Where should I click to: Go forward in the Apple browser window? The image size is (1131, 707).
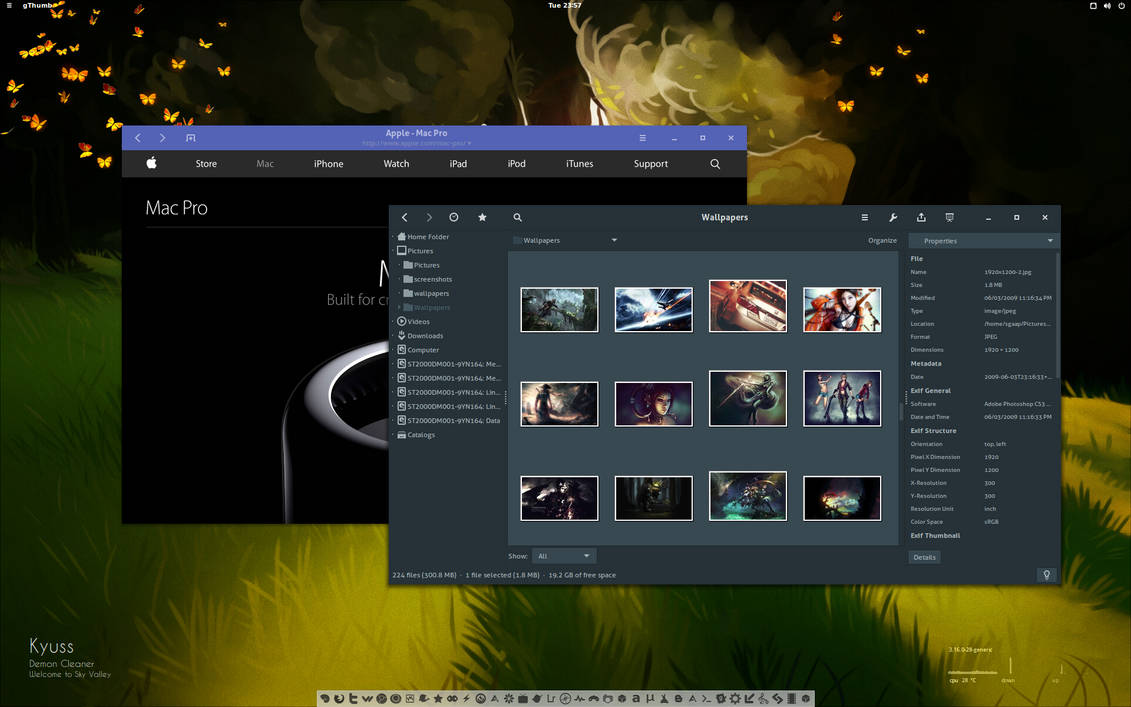162,138
